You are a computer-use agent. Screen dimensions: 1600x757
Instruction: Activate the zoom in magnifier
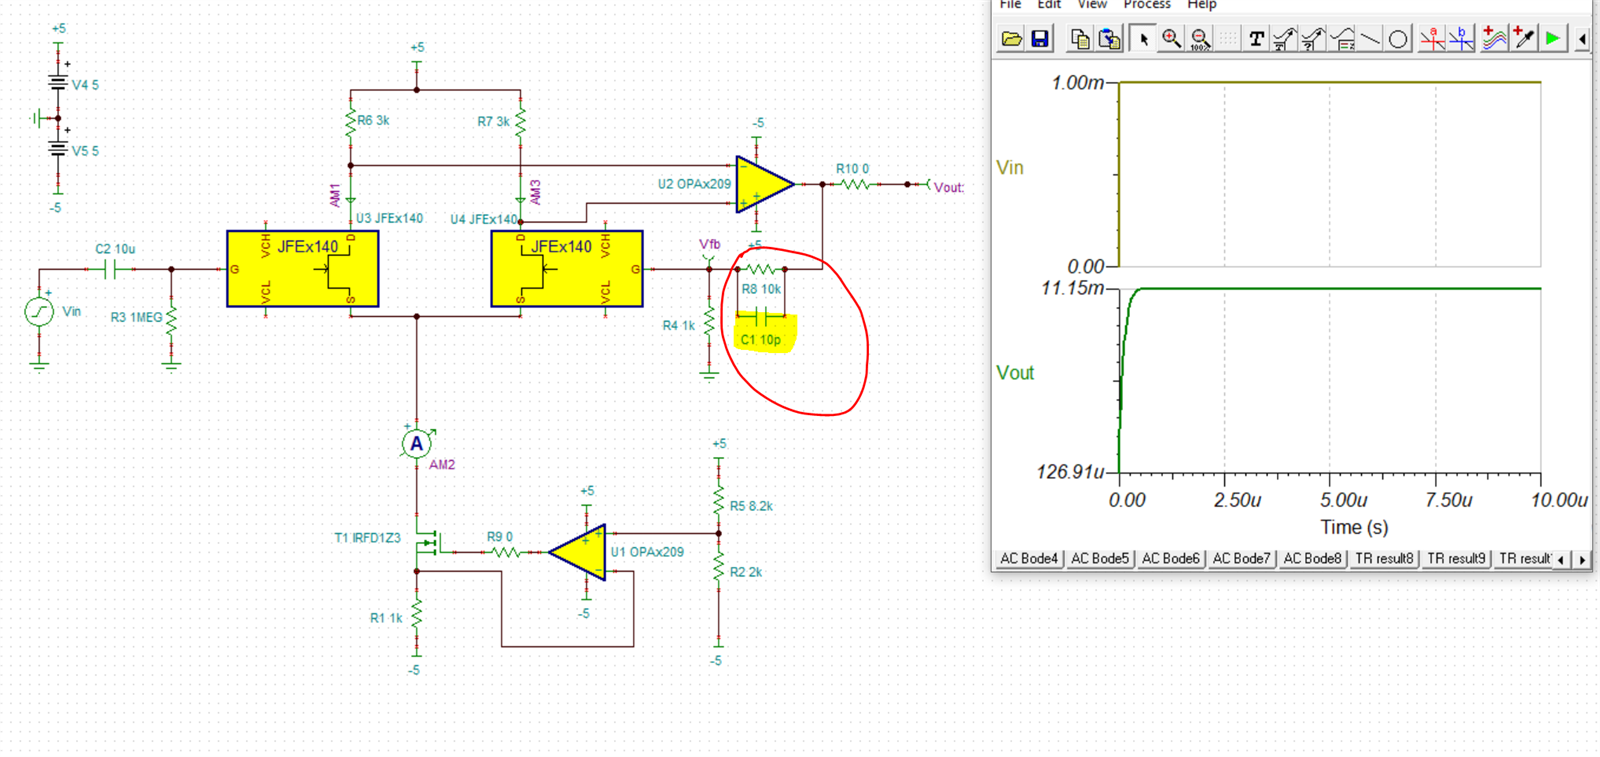(x=1171, y=39)
